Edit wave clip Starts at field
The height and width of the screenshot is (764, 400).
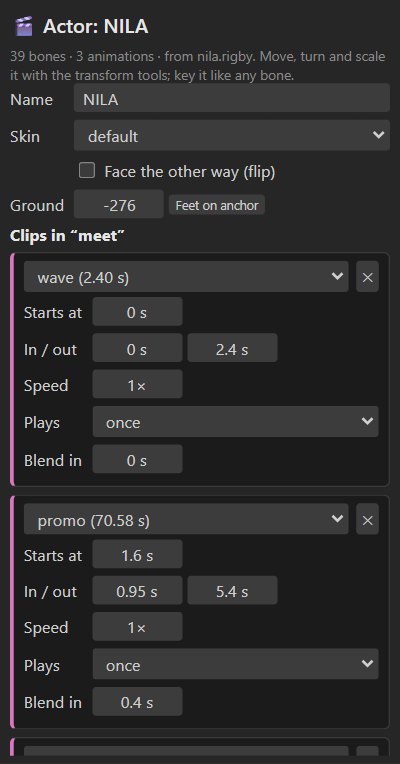point(137,312)
